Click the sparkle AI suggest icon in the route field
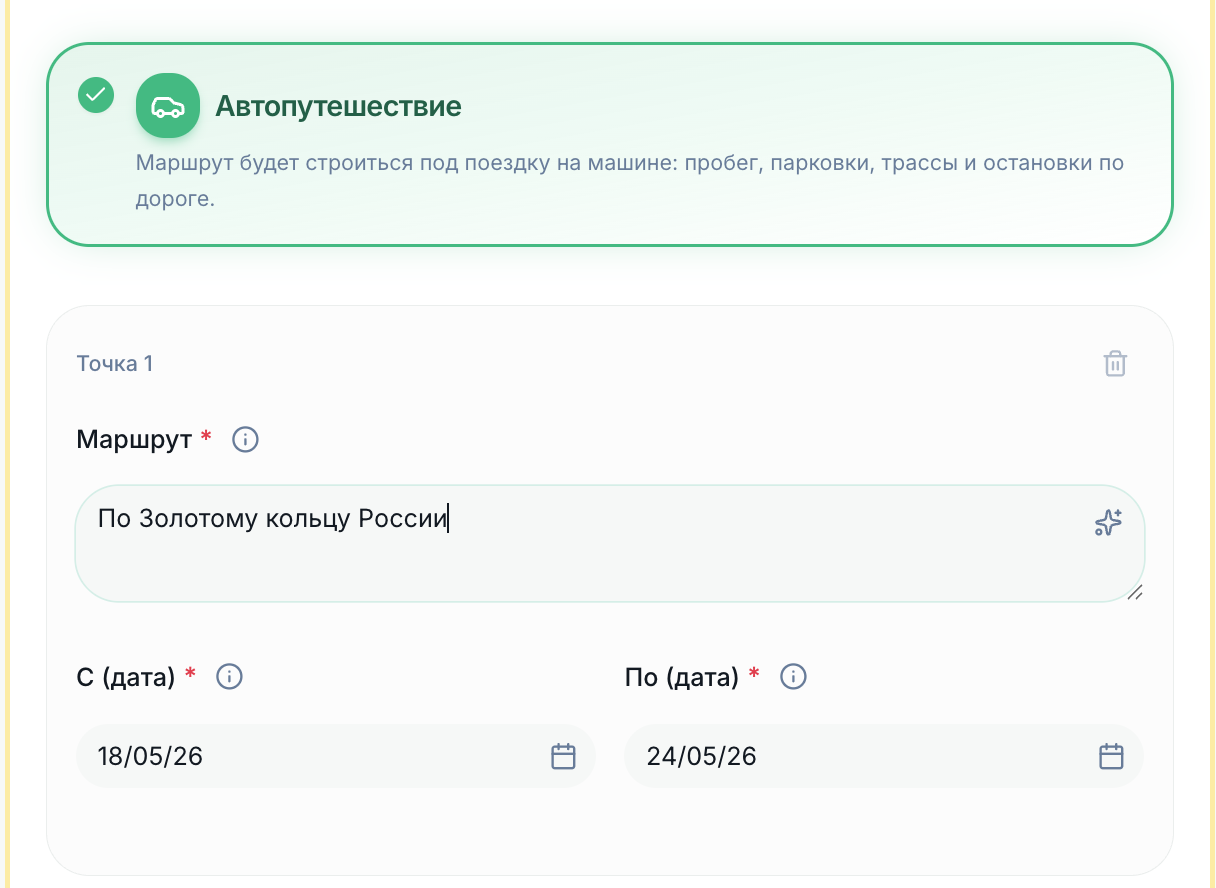This screenshot has width=1216, height=888. tap(1108, 523)
